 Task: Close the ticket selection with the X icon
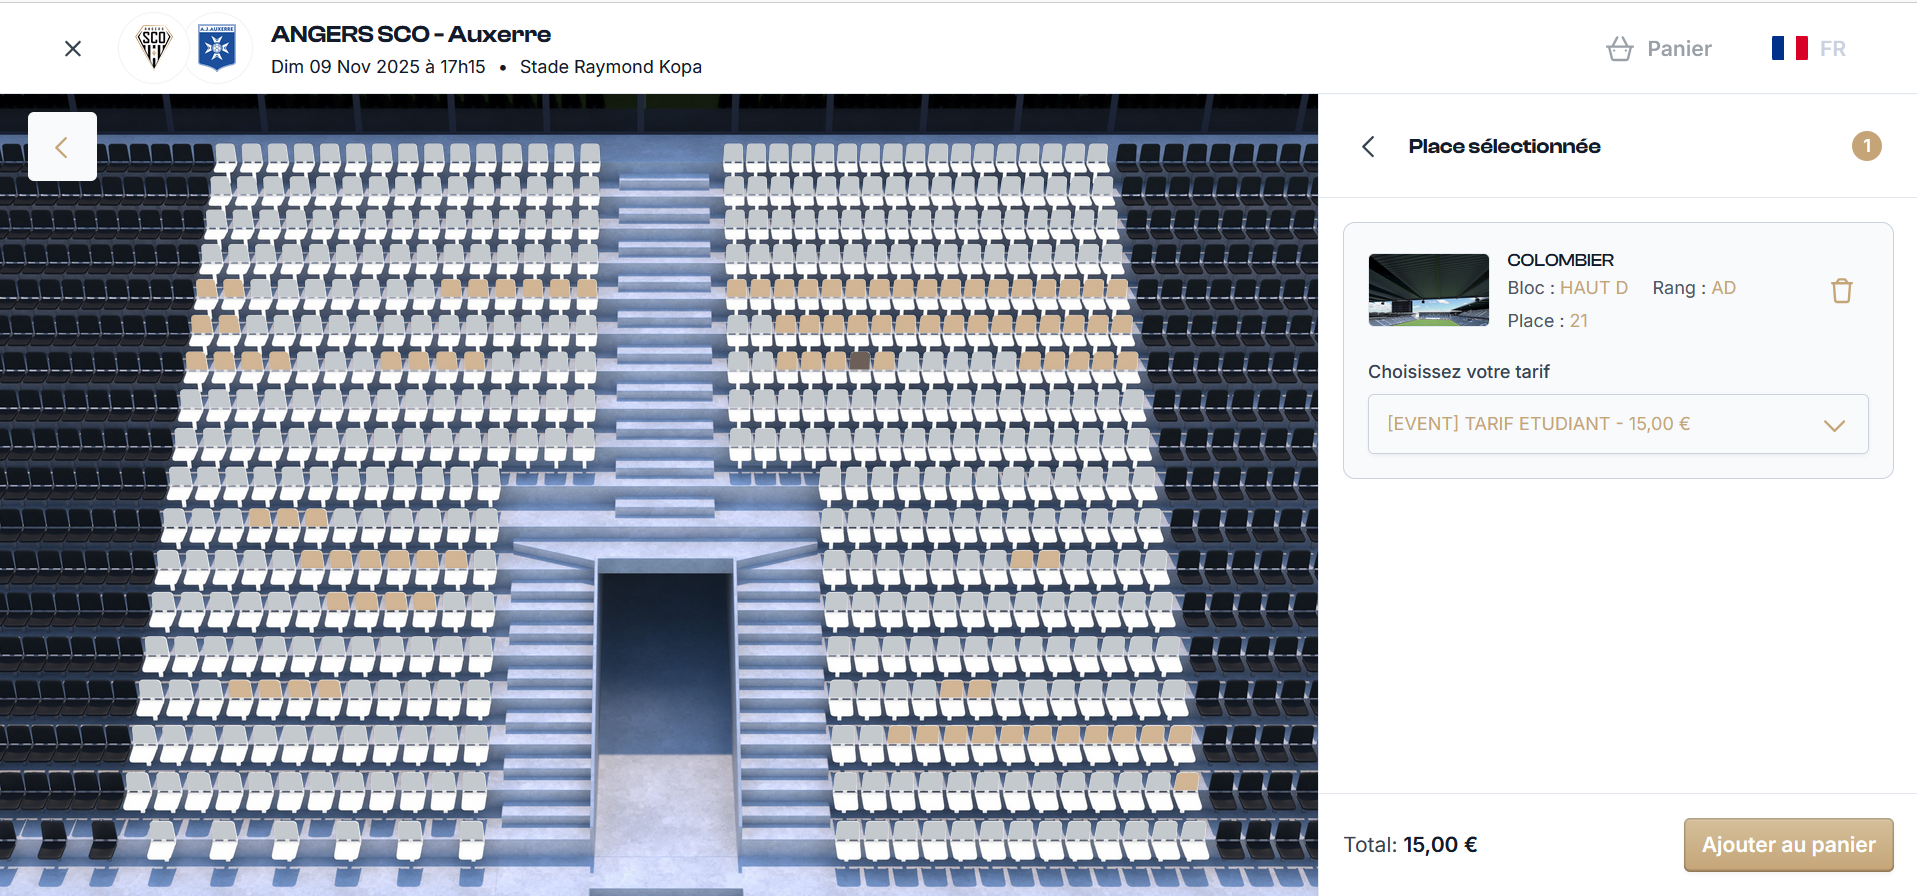[x=73, y=49]
